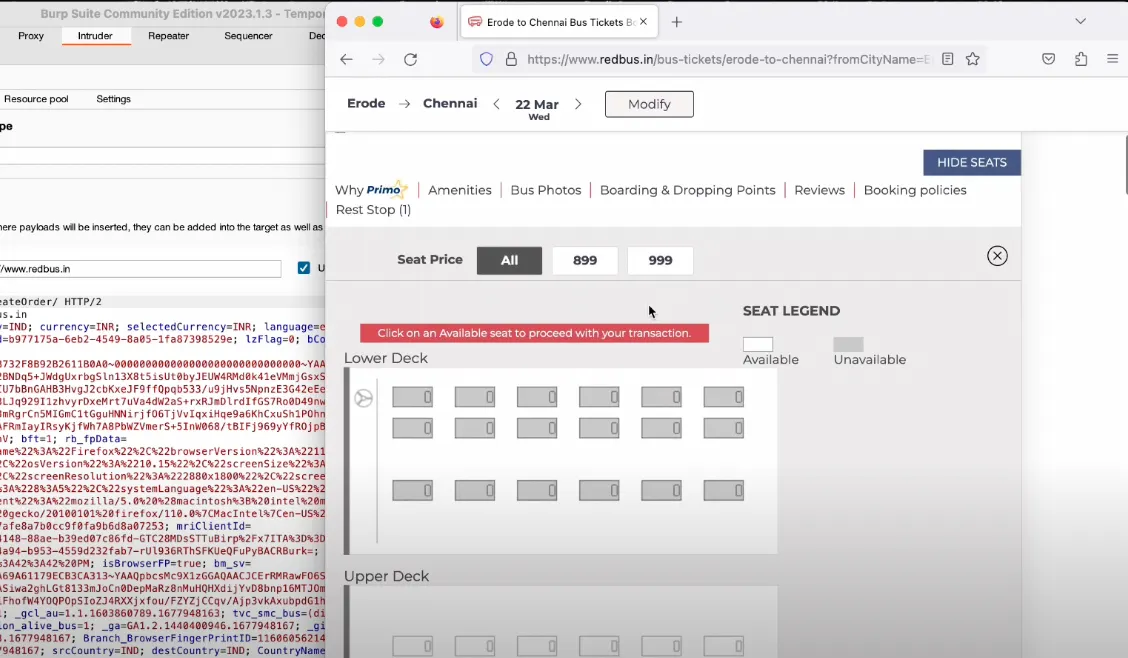This screenshot has height=658, width=1128.
Task: Open the Firefox application menu
Action: pos(1113,59)
